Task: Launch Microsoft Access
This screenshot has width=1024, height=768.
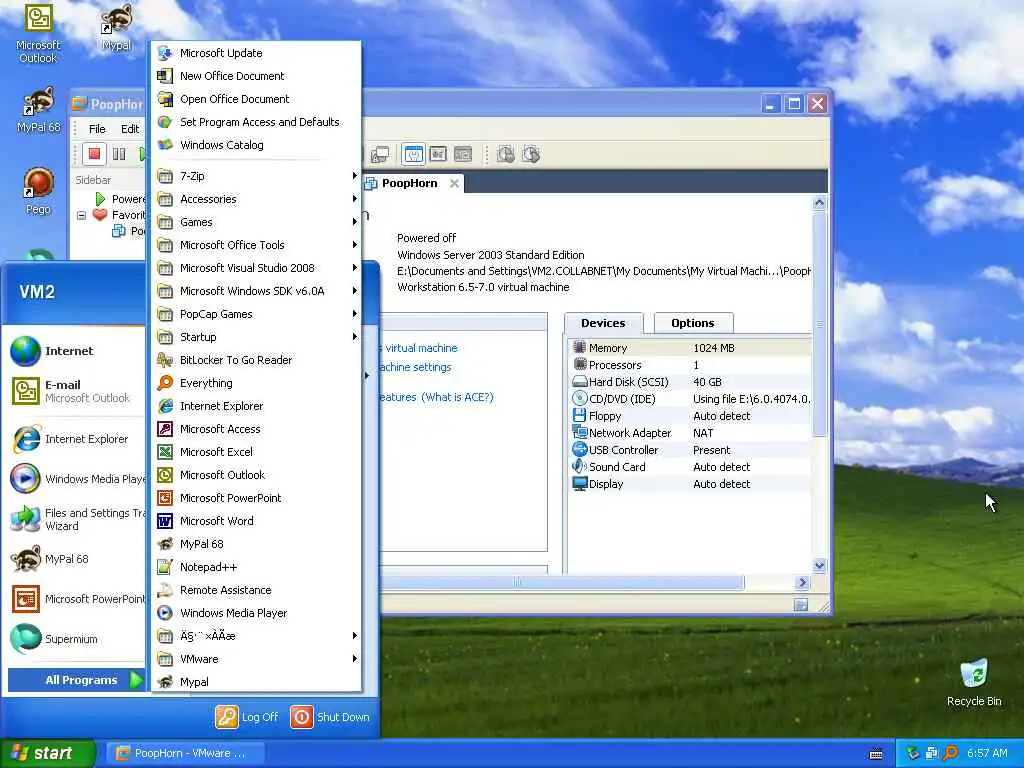Action: (256, 428)
